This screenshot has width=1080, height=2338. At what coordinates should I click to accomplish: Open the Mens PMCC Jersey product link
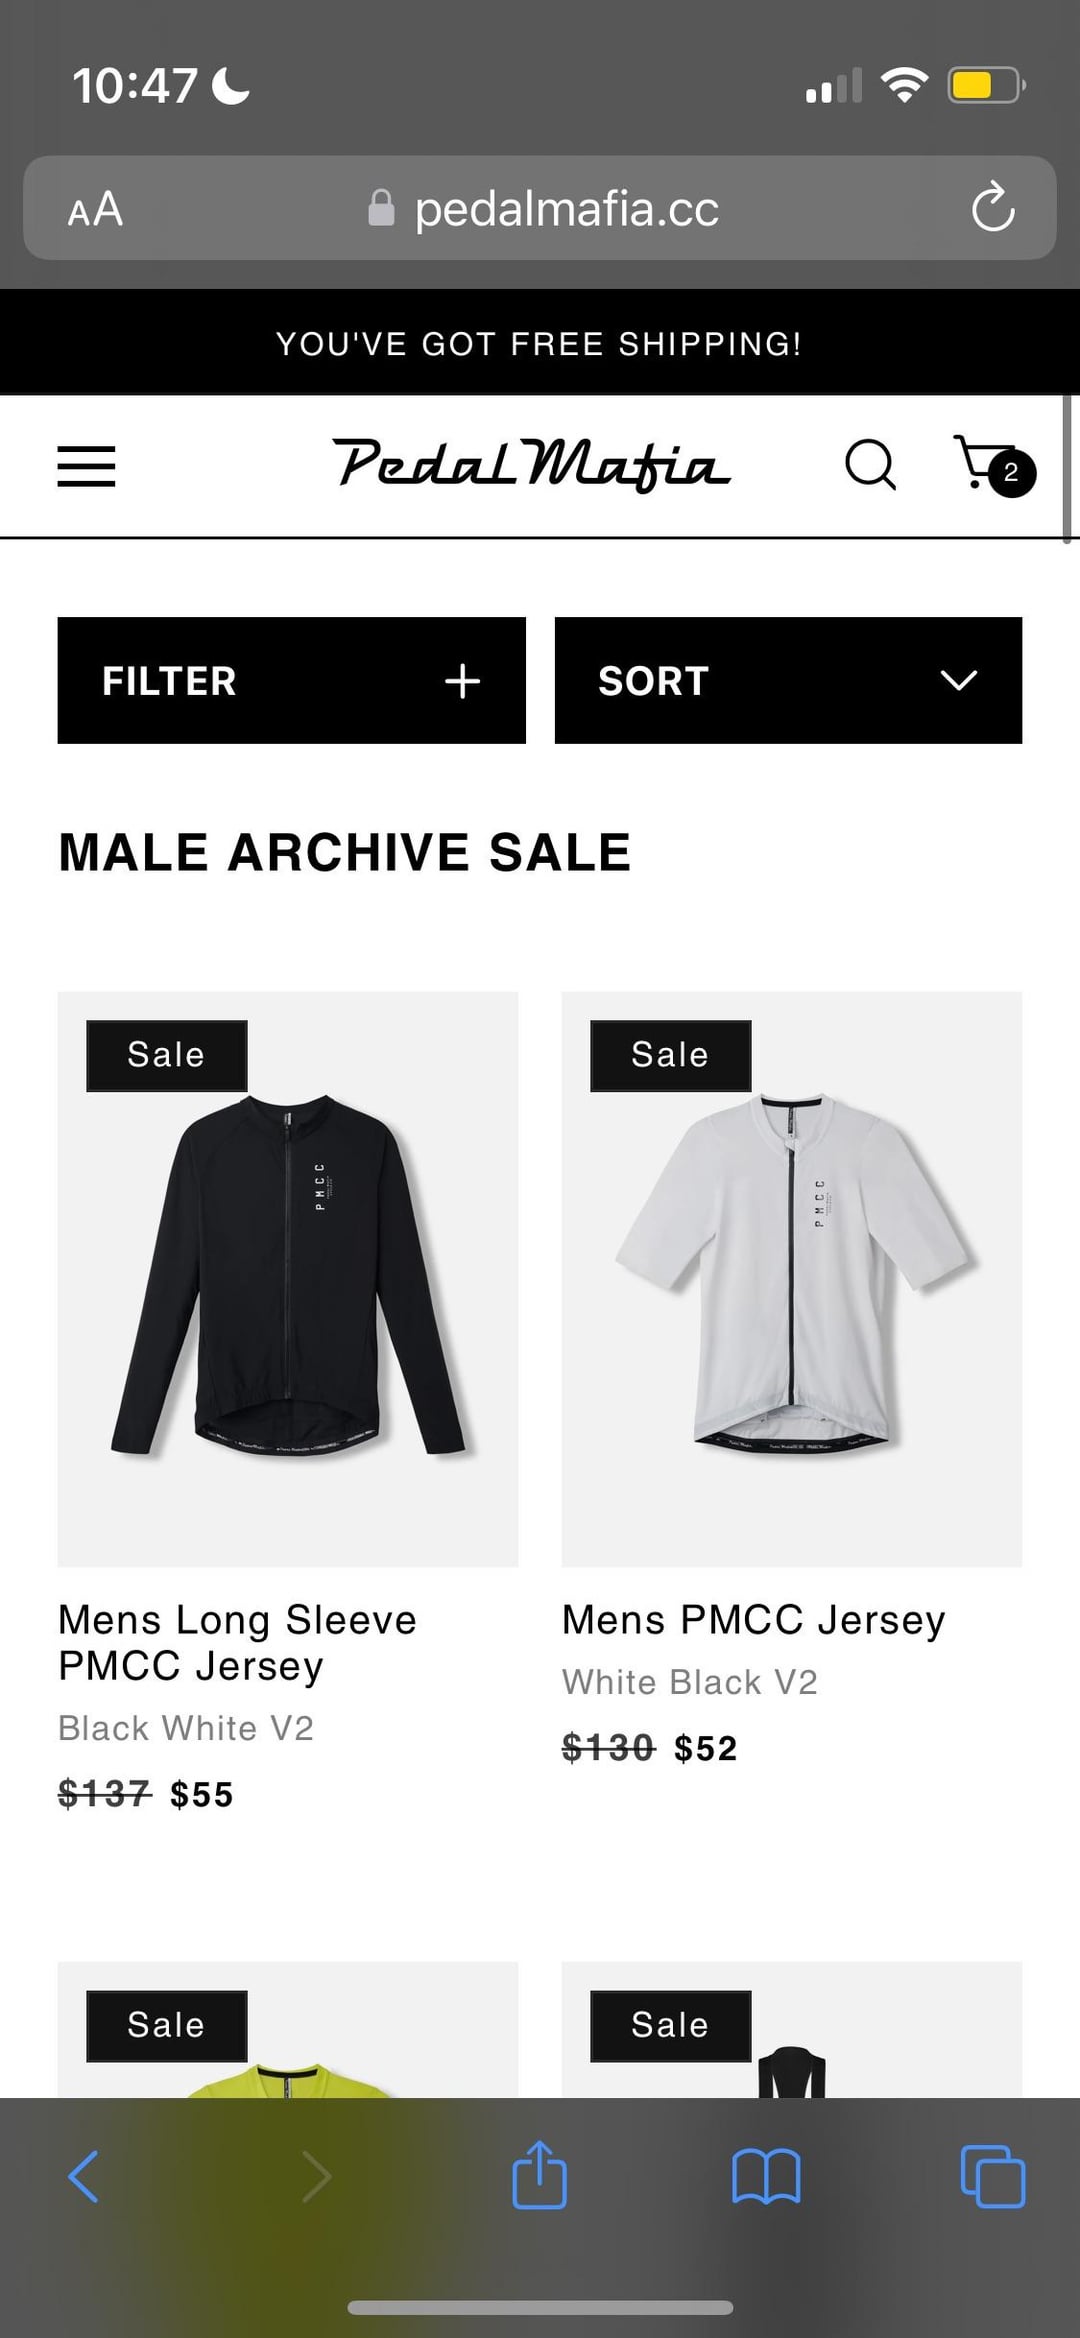click(x=753, y=1620)
